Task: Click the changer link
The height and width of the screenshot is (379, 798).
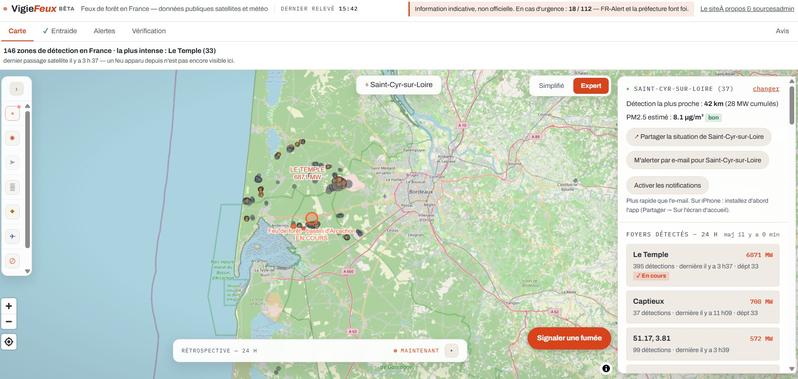Action: 766,89
